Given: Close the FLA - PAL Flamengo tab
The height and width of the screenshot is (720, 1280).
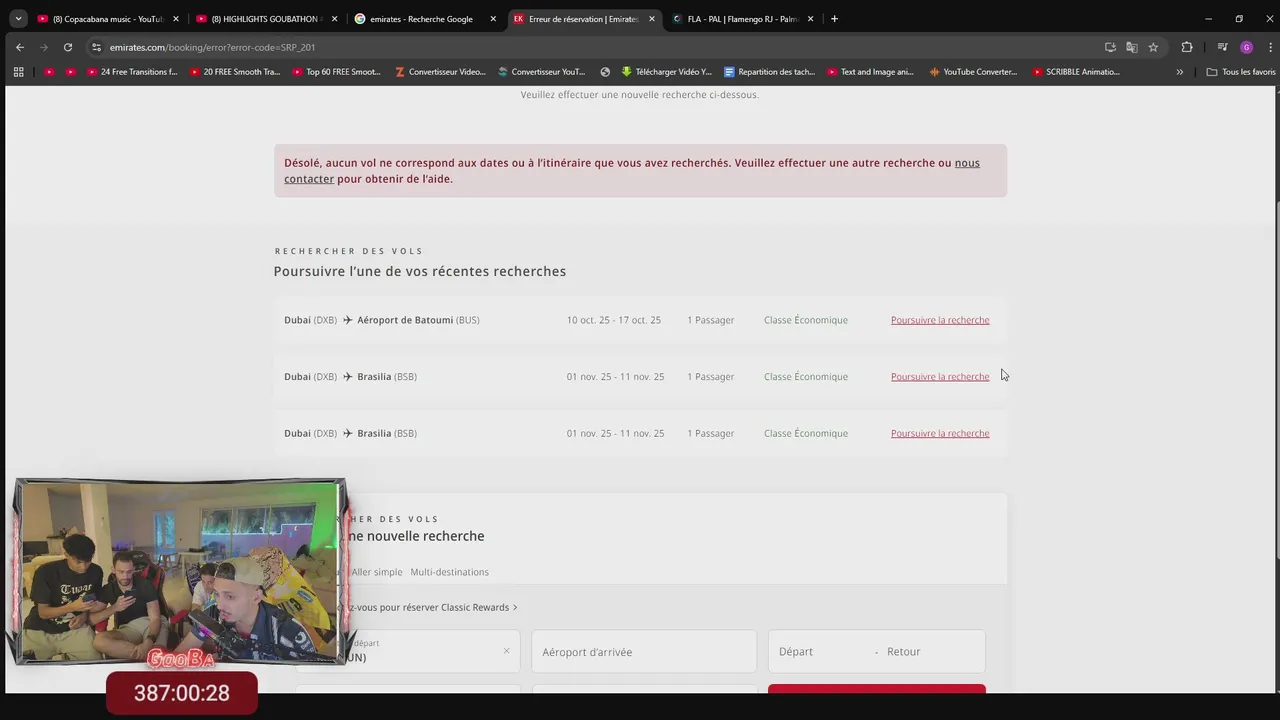Looking at the screenshot, I should tap(811, 19).
